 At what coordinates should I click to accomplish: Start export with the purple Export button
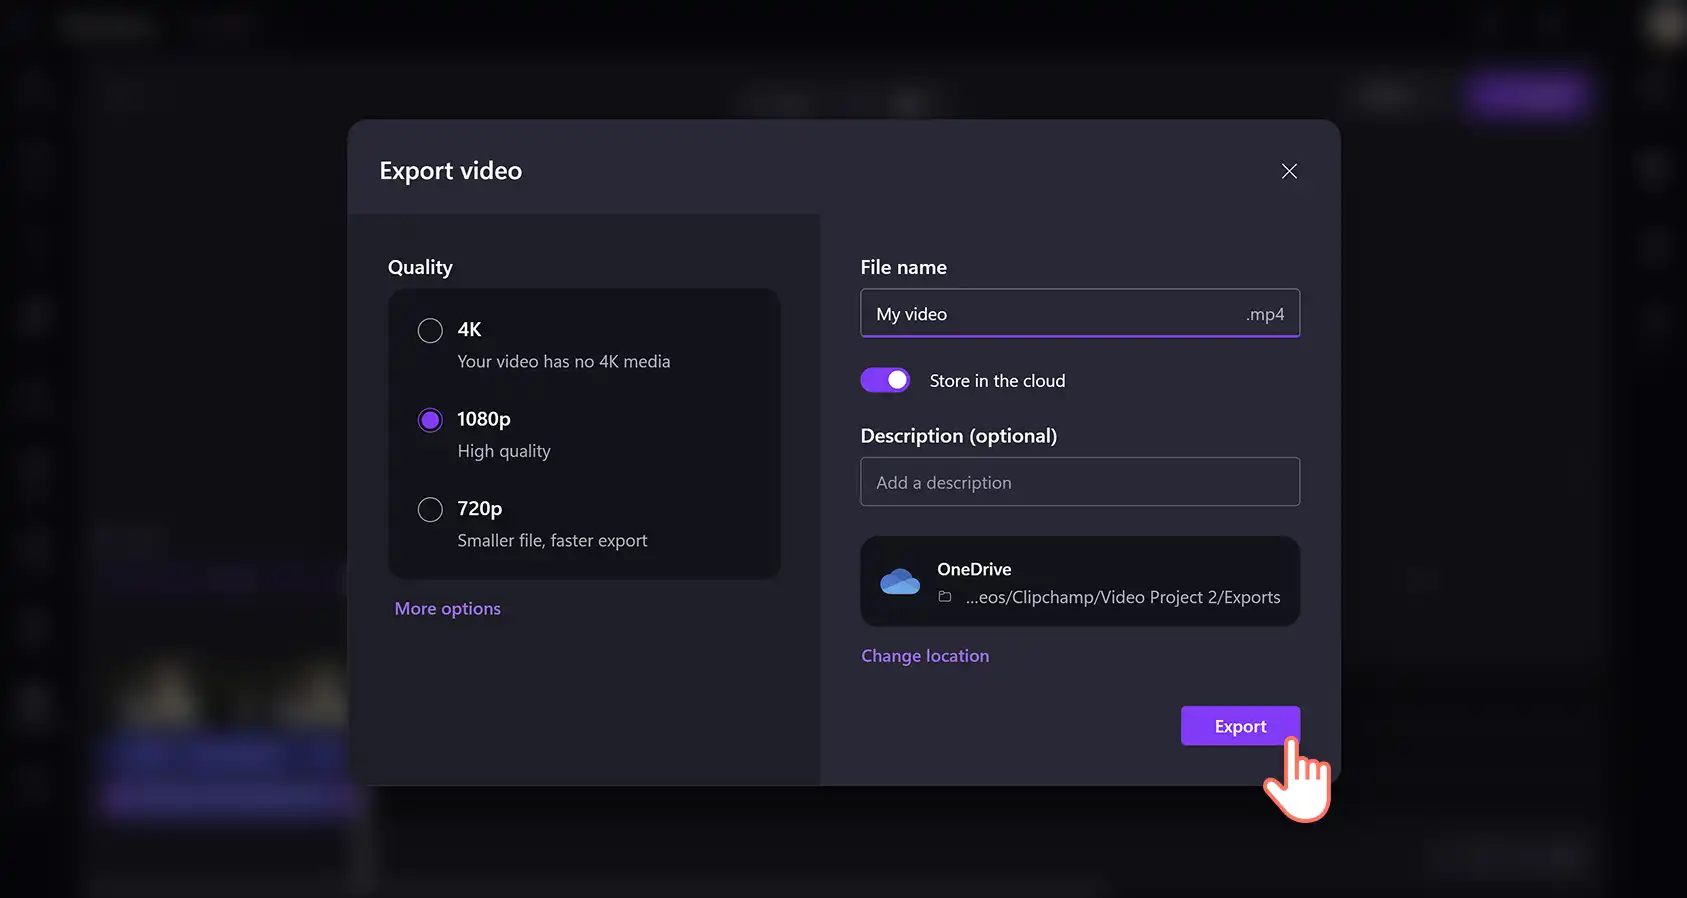tap(1240, 726)
